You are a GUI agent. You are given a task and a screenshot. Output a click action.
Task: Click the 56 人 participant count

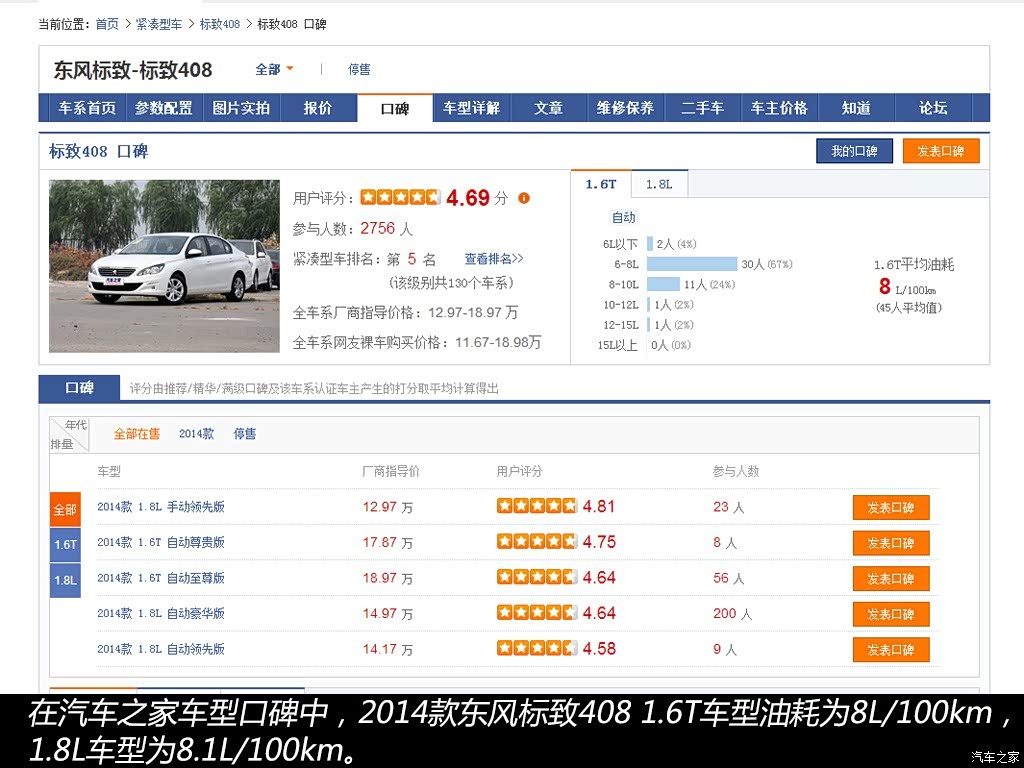pos(729,578)
